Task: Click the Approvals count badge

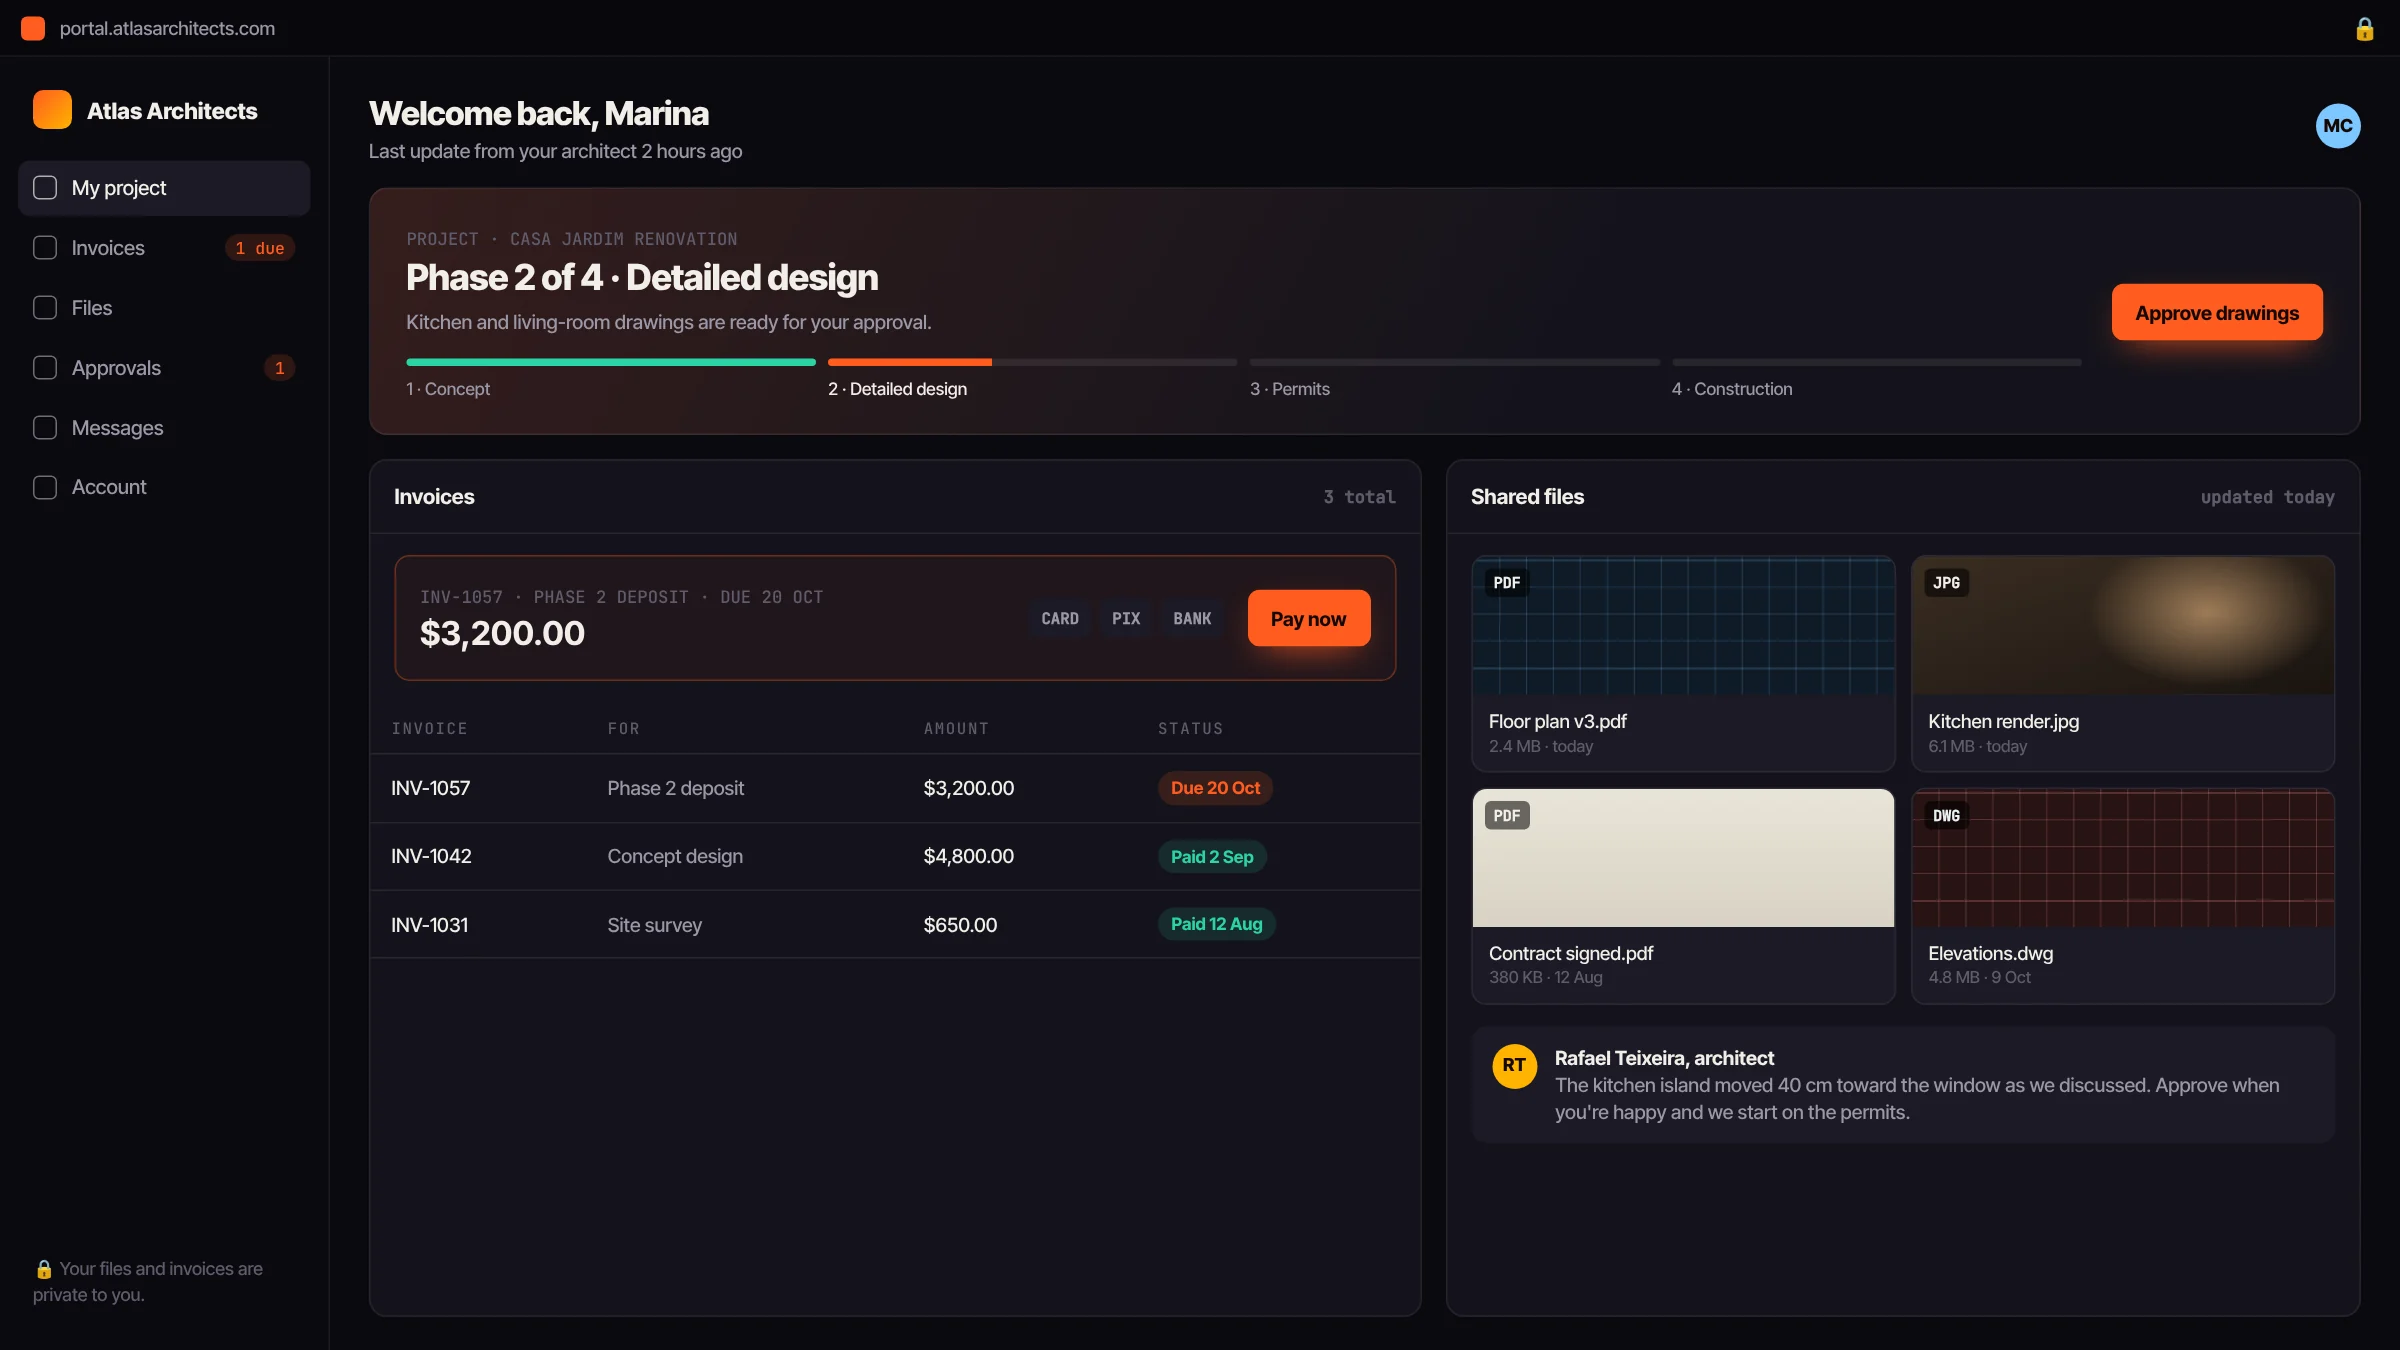Action: (x=279, y=368)
